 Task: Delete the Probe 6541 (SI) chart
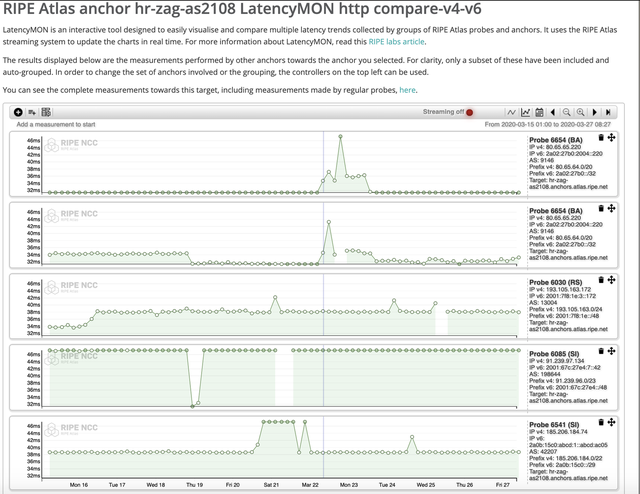[x=601, y=422]
